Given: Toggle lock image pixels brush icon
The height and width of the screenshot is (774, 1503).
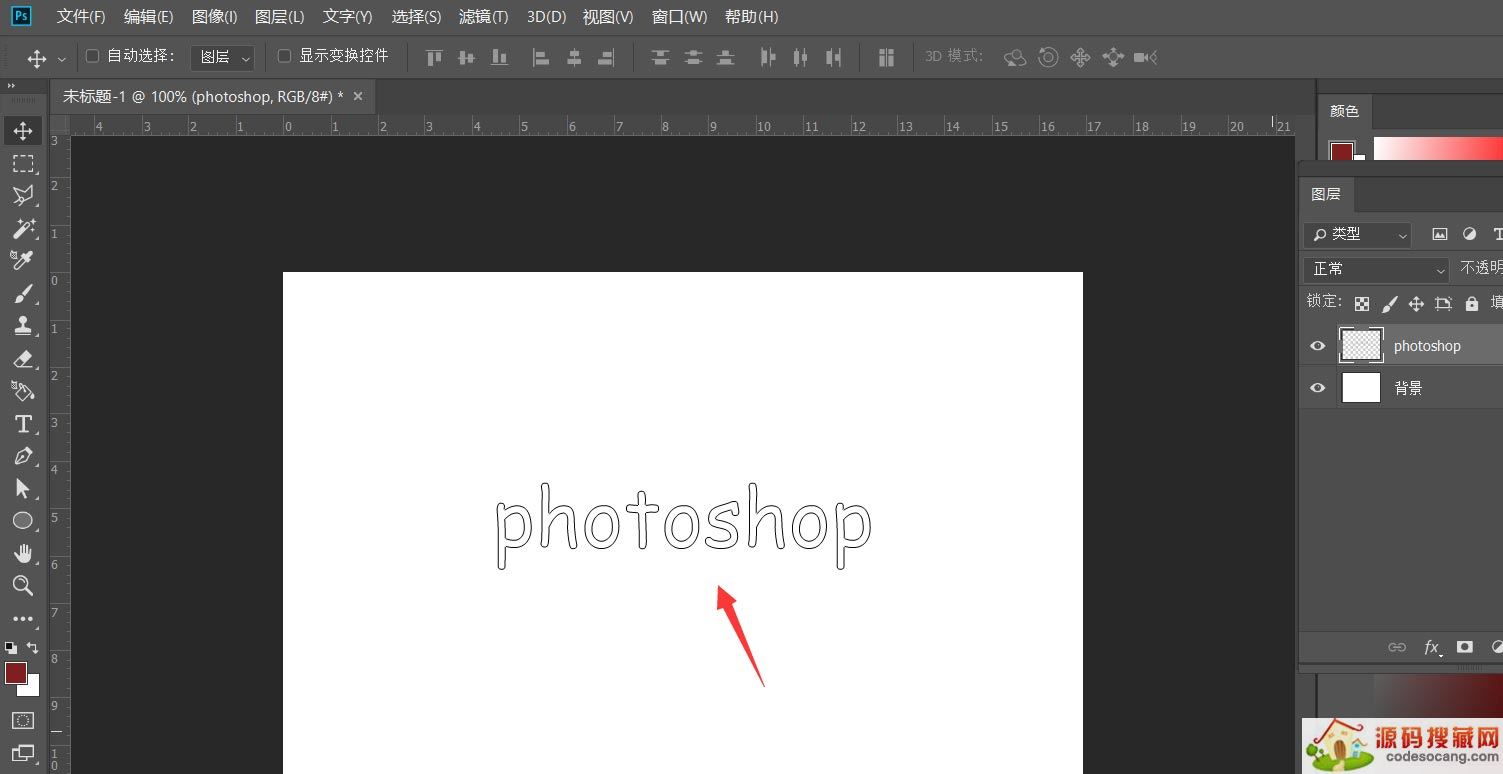Looking at the screenshot, I should coord(1389,303).
